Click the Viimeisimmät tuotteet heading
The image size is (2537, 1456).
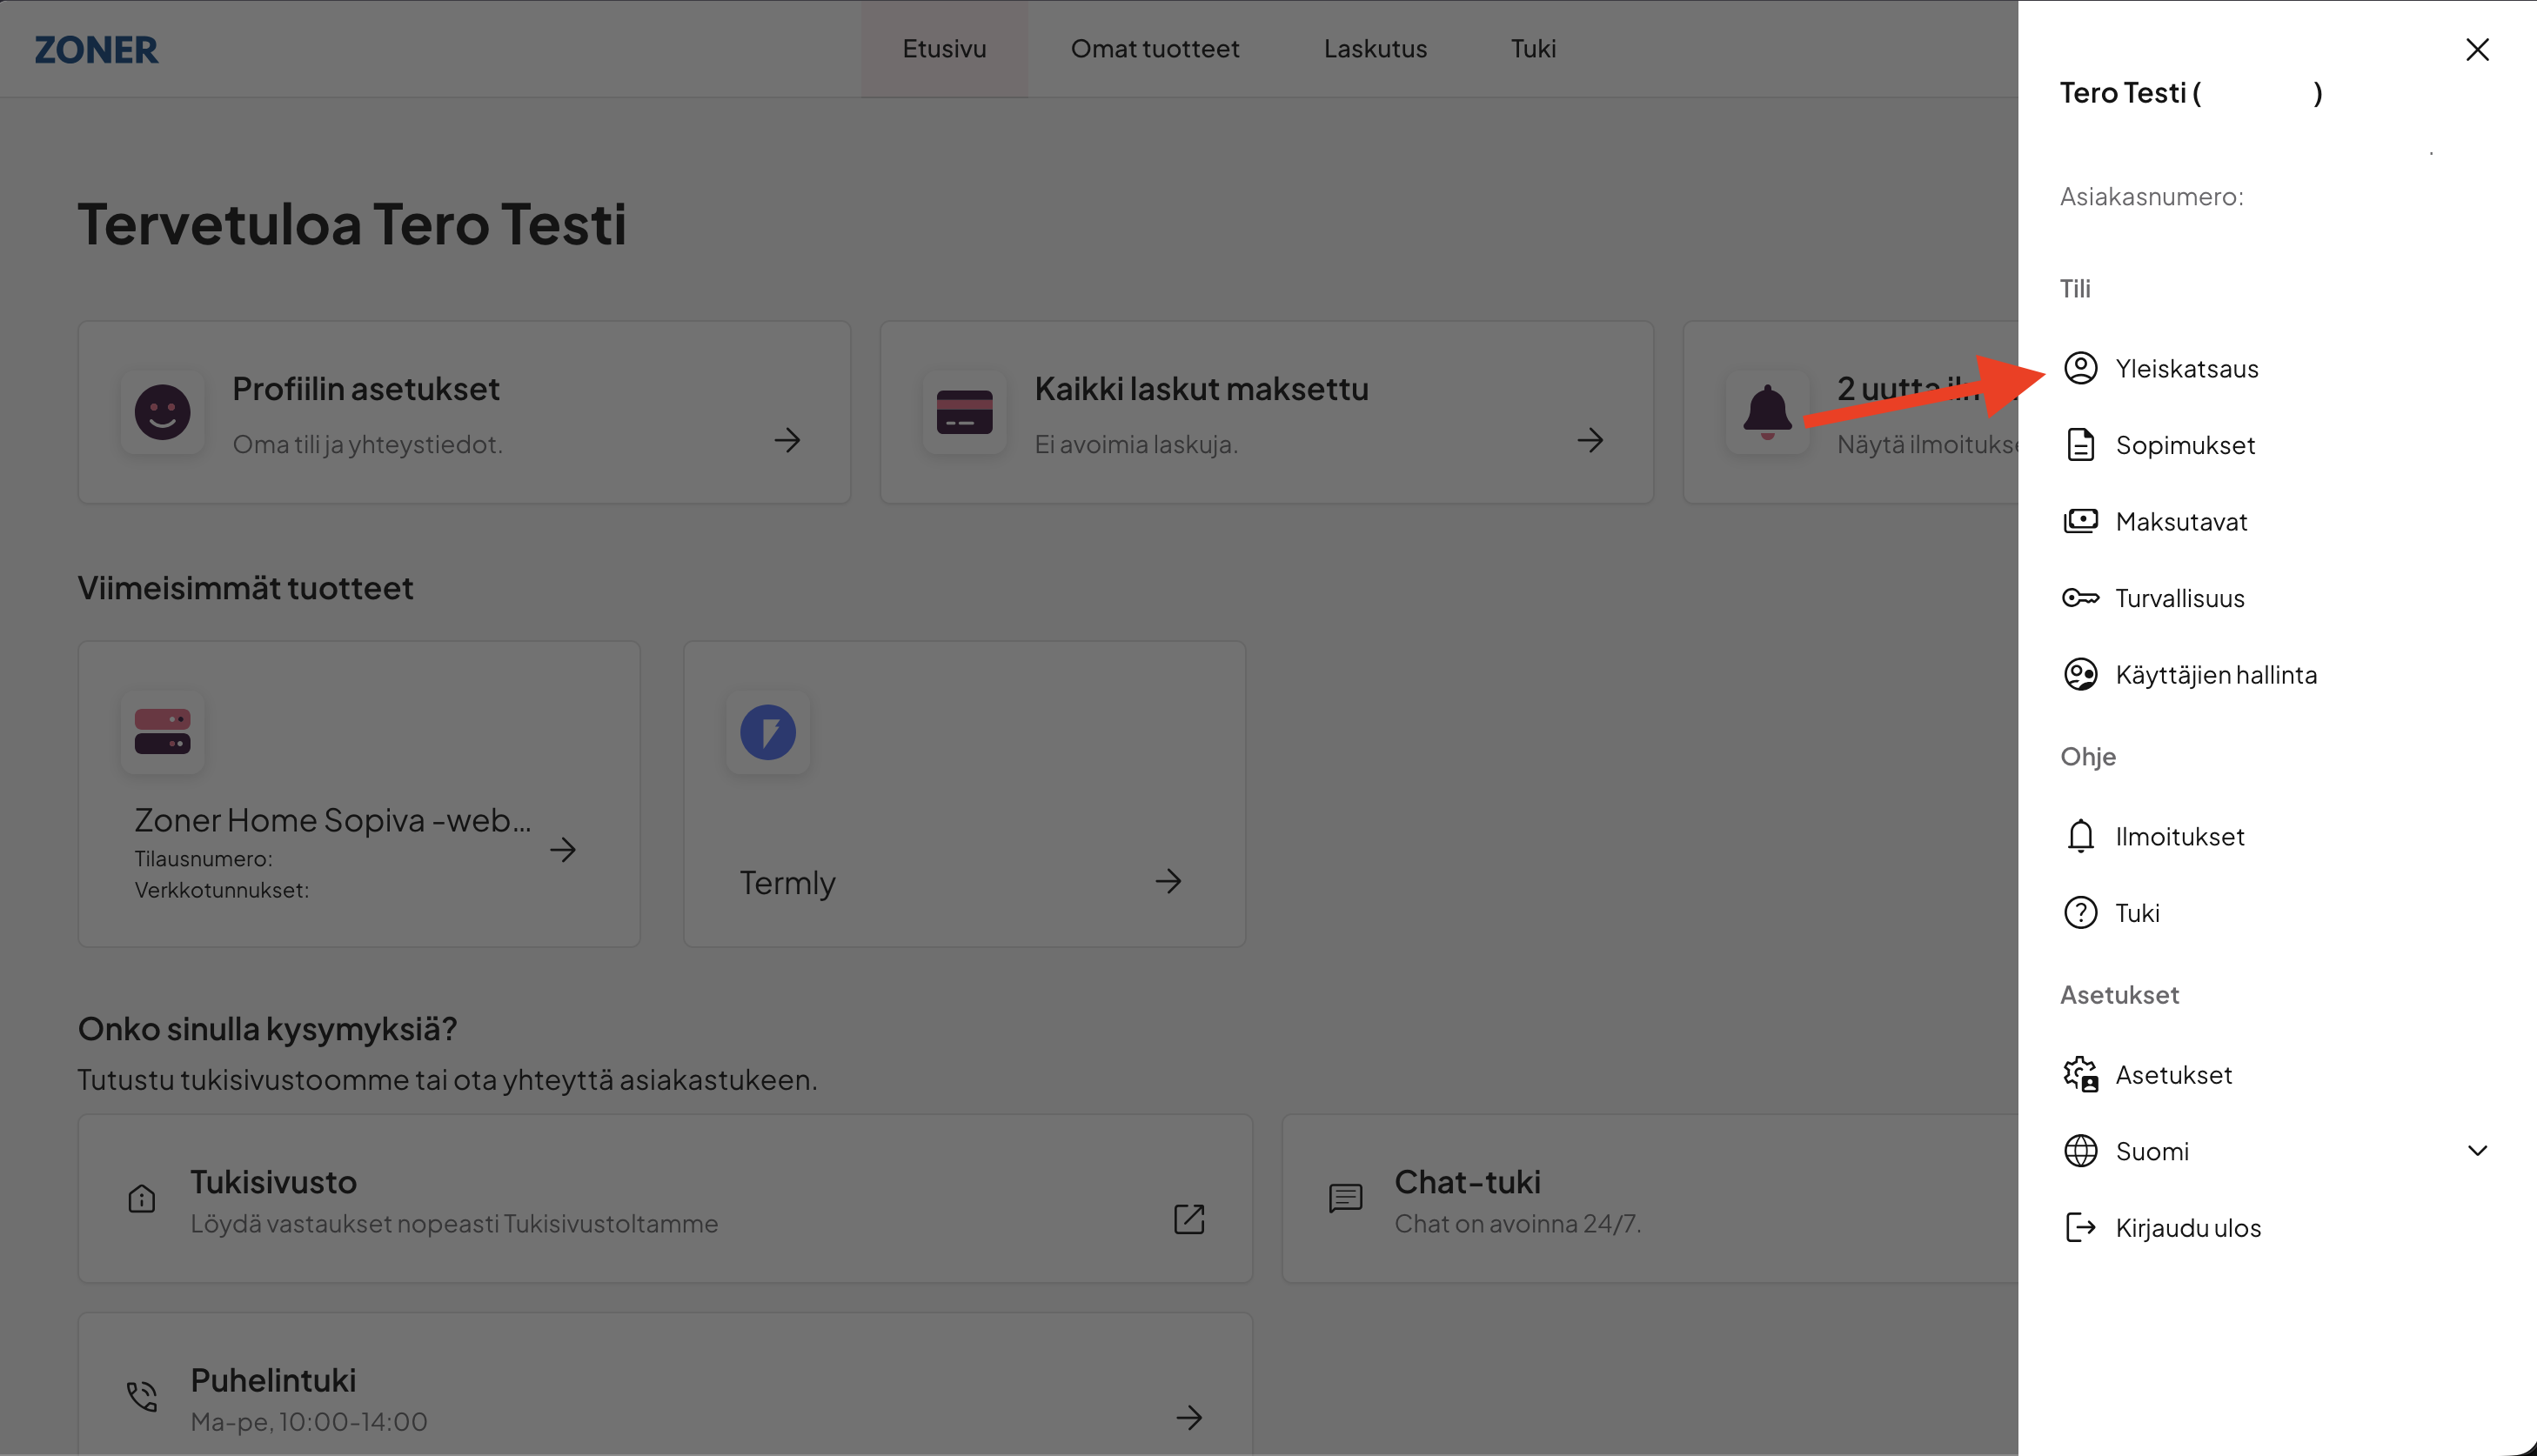[x=245, y=588]
